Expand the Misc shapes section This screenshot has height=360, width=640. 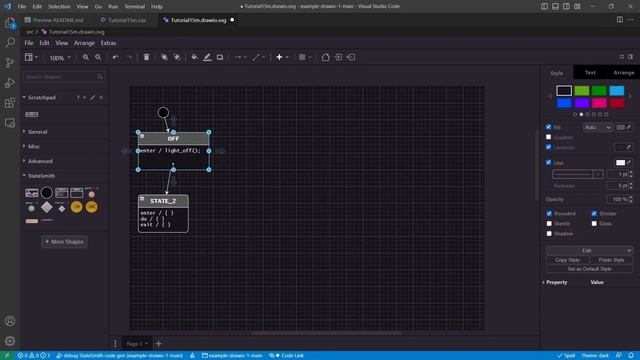[x=34, y=147]
